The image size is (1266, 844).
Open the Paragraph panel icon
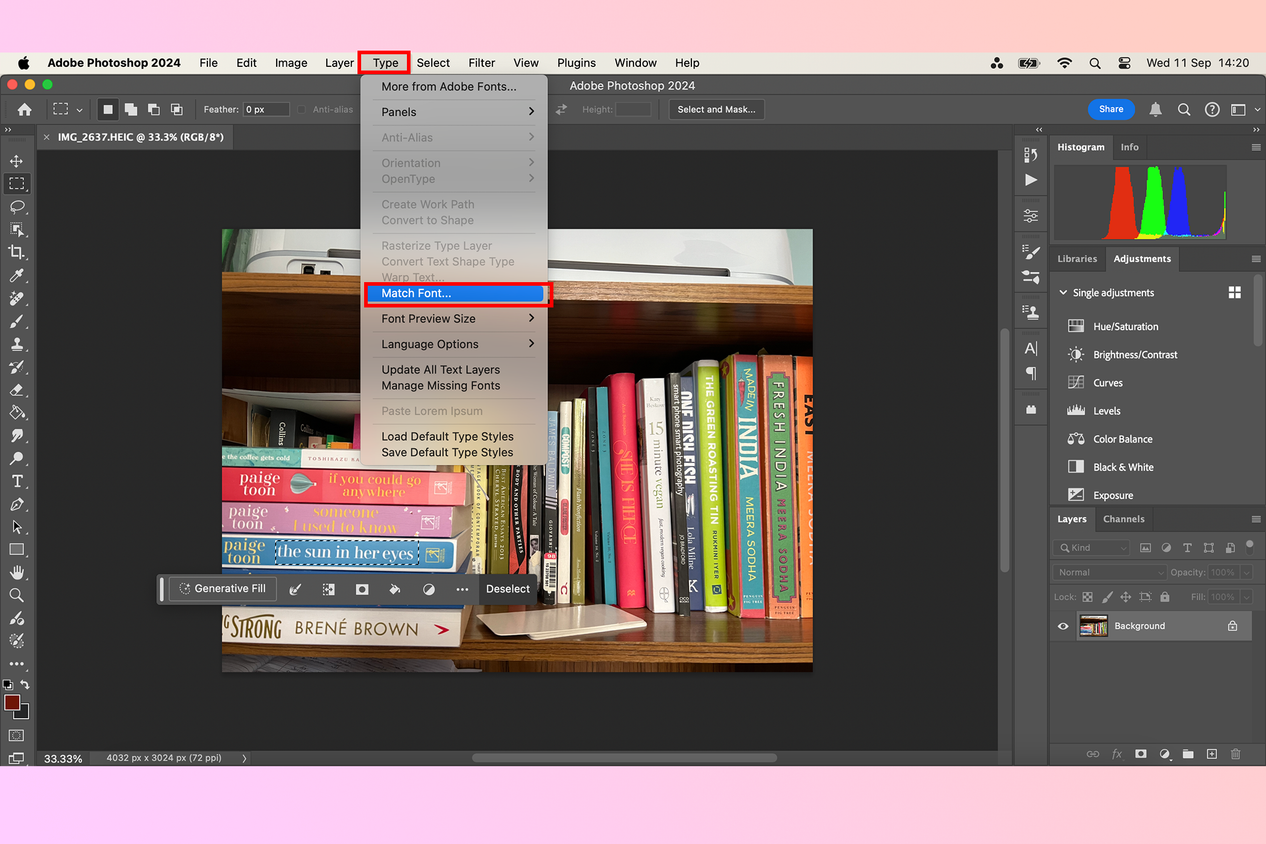[x=1031, y=373]
